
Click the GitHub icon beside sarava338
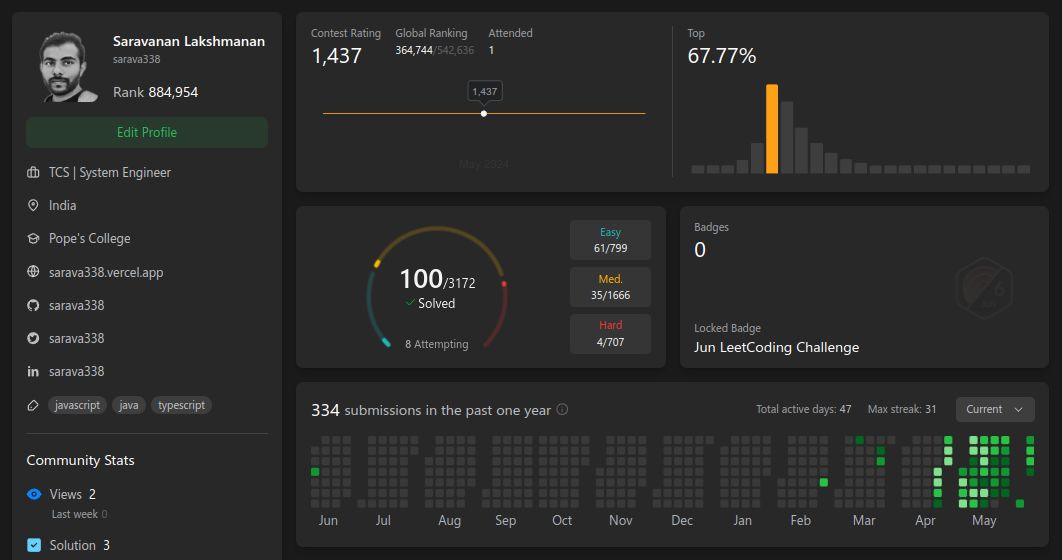(33, 305)
